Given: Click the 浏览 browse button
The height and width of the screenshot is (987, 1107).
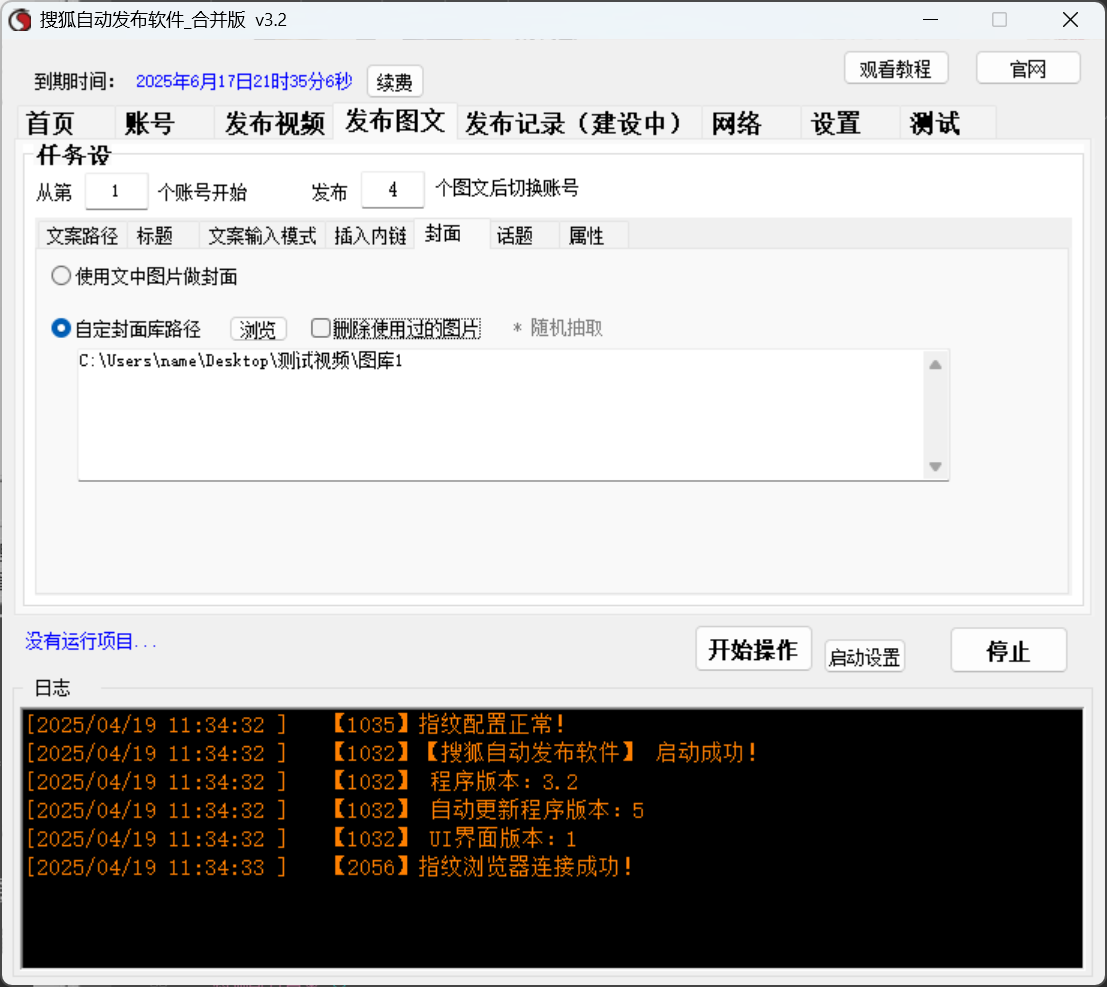Looking at the screenshot, I should coord(258,330).
